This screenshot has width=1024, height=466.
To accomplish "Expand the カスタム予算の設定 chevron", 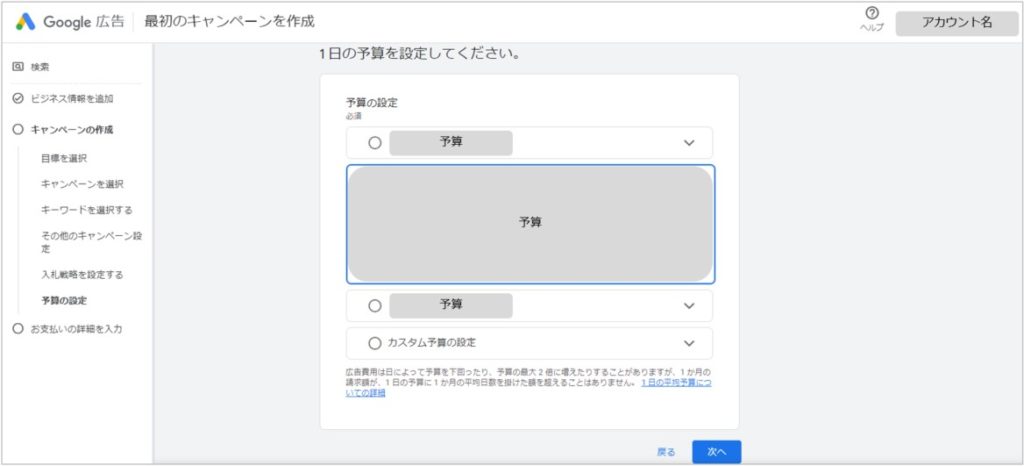I will (x=689, y=343).
